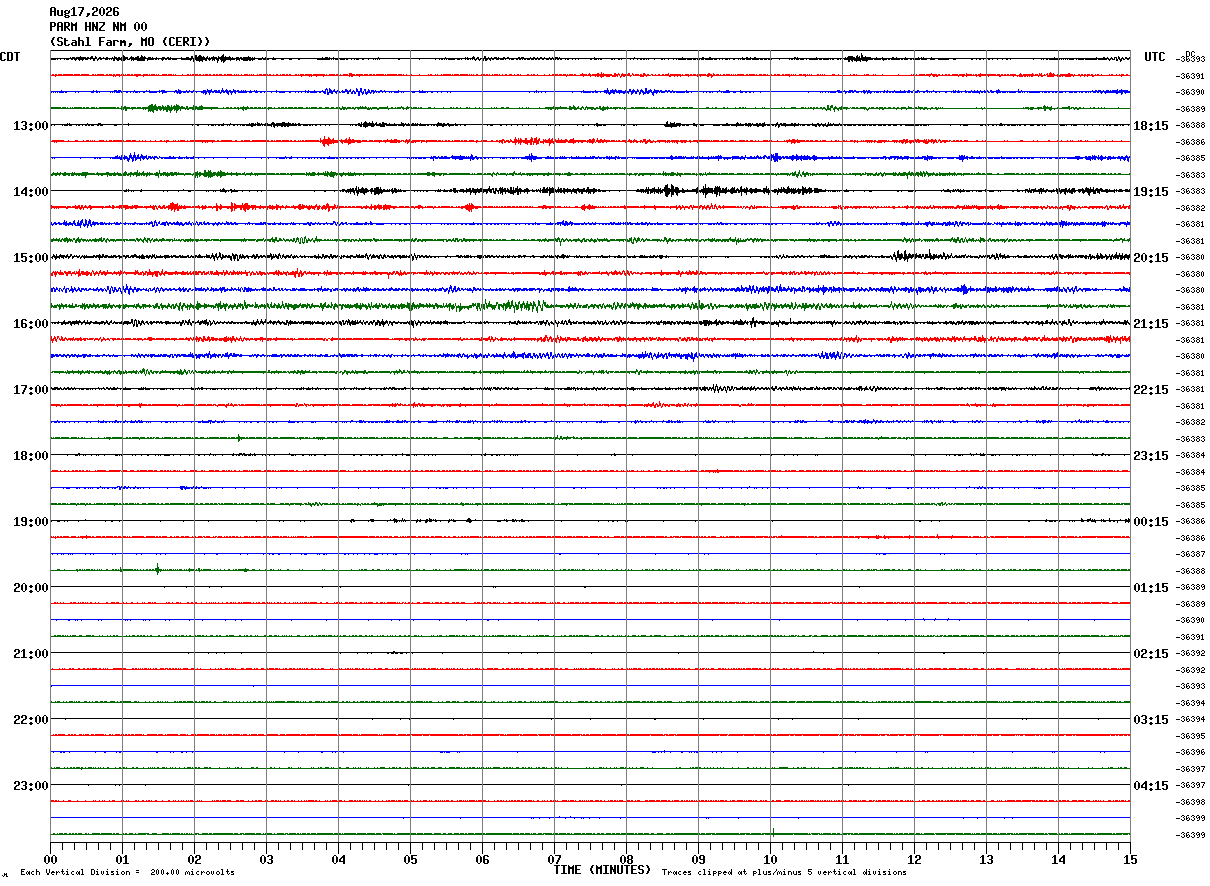Screen dimensions: 1210x886
Task: Select the 23:00 CDT row label
Action: coord(30,786)
